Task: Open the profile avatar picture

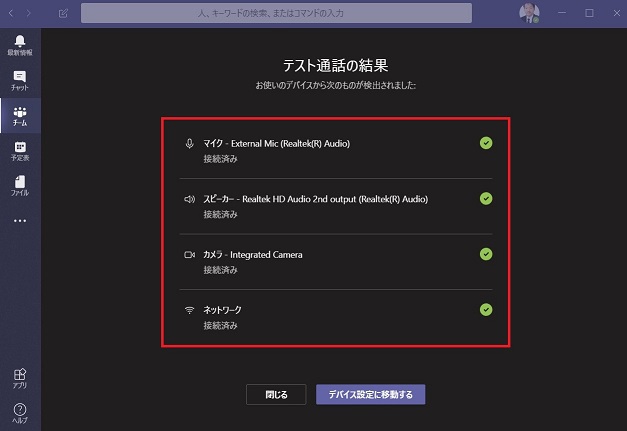Action: 529,13
